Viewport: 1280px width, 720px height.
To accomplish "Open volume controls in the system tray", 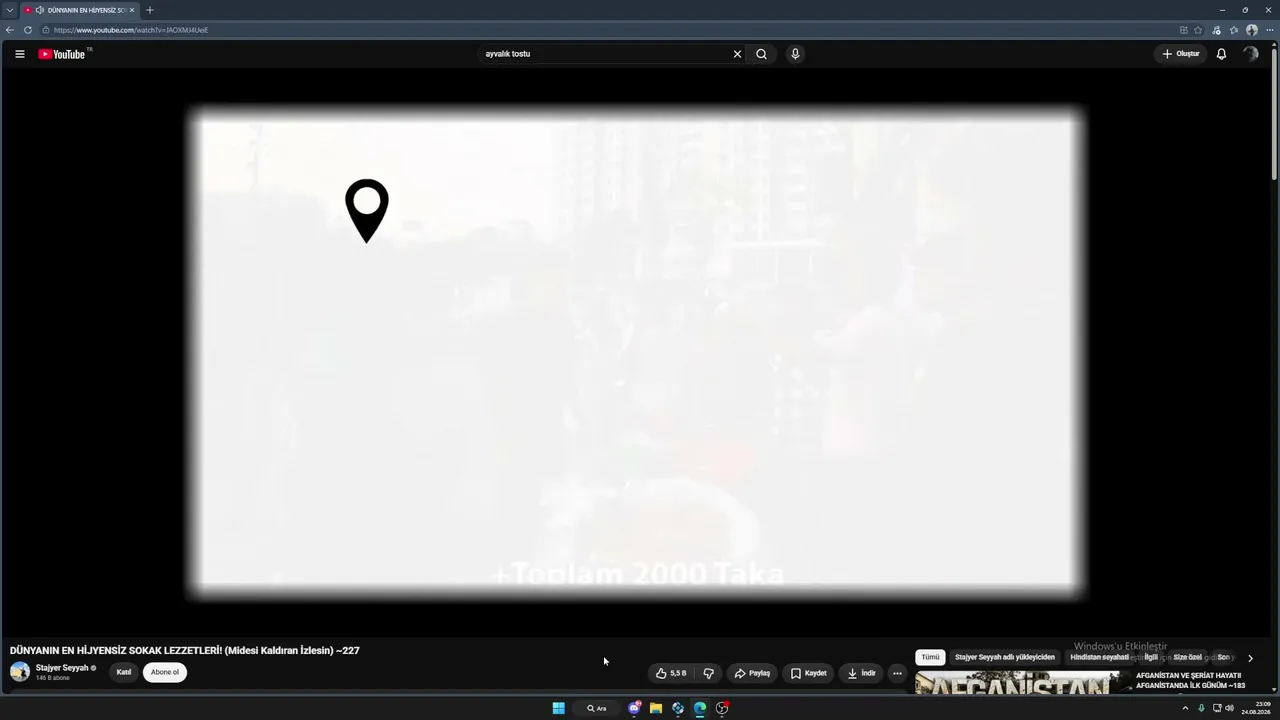I will pyautogui.click(x=1229, y=708).
